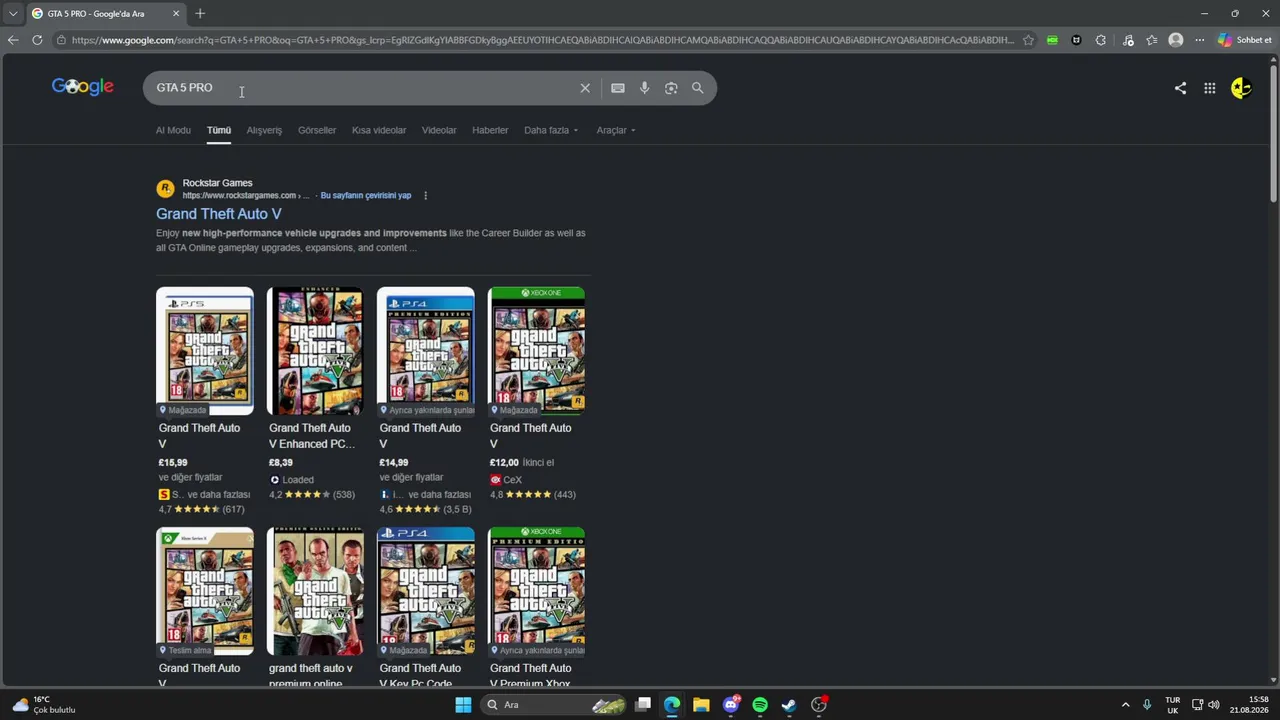Open the Xbox One £12,00 cover thumbnail
This screenshot has width=1280, height=720.
[x=537, y=351]
